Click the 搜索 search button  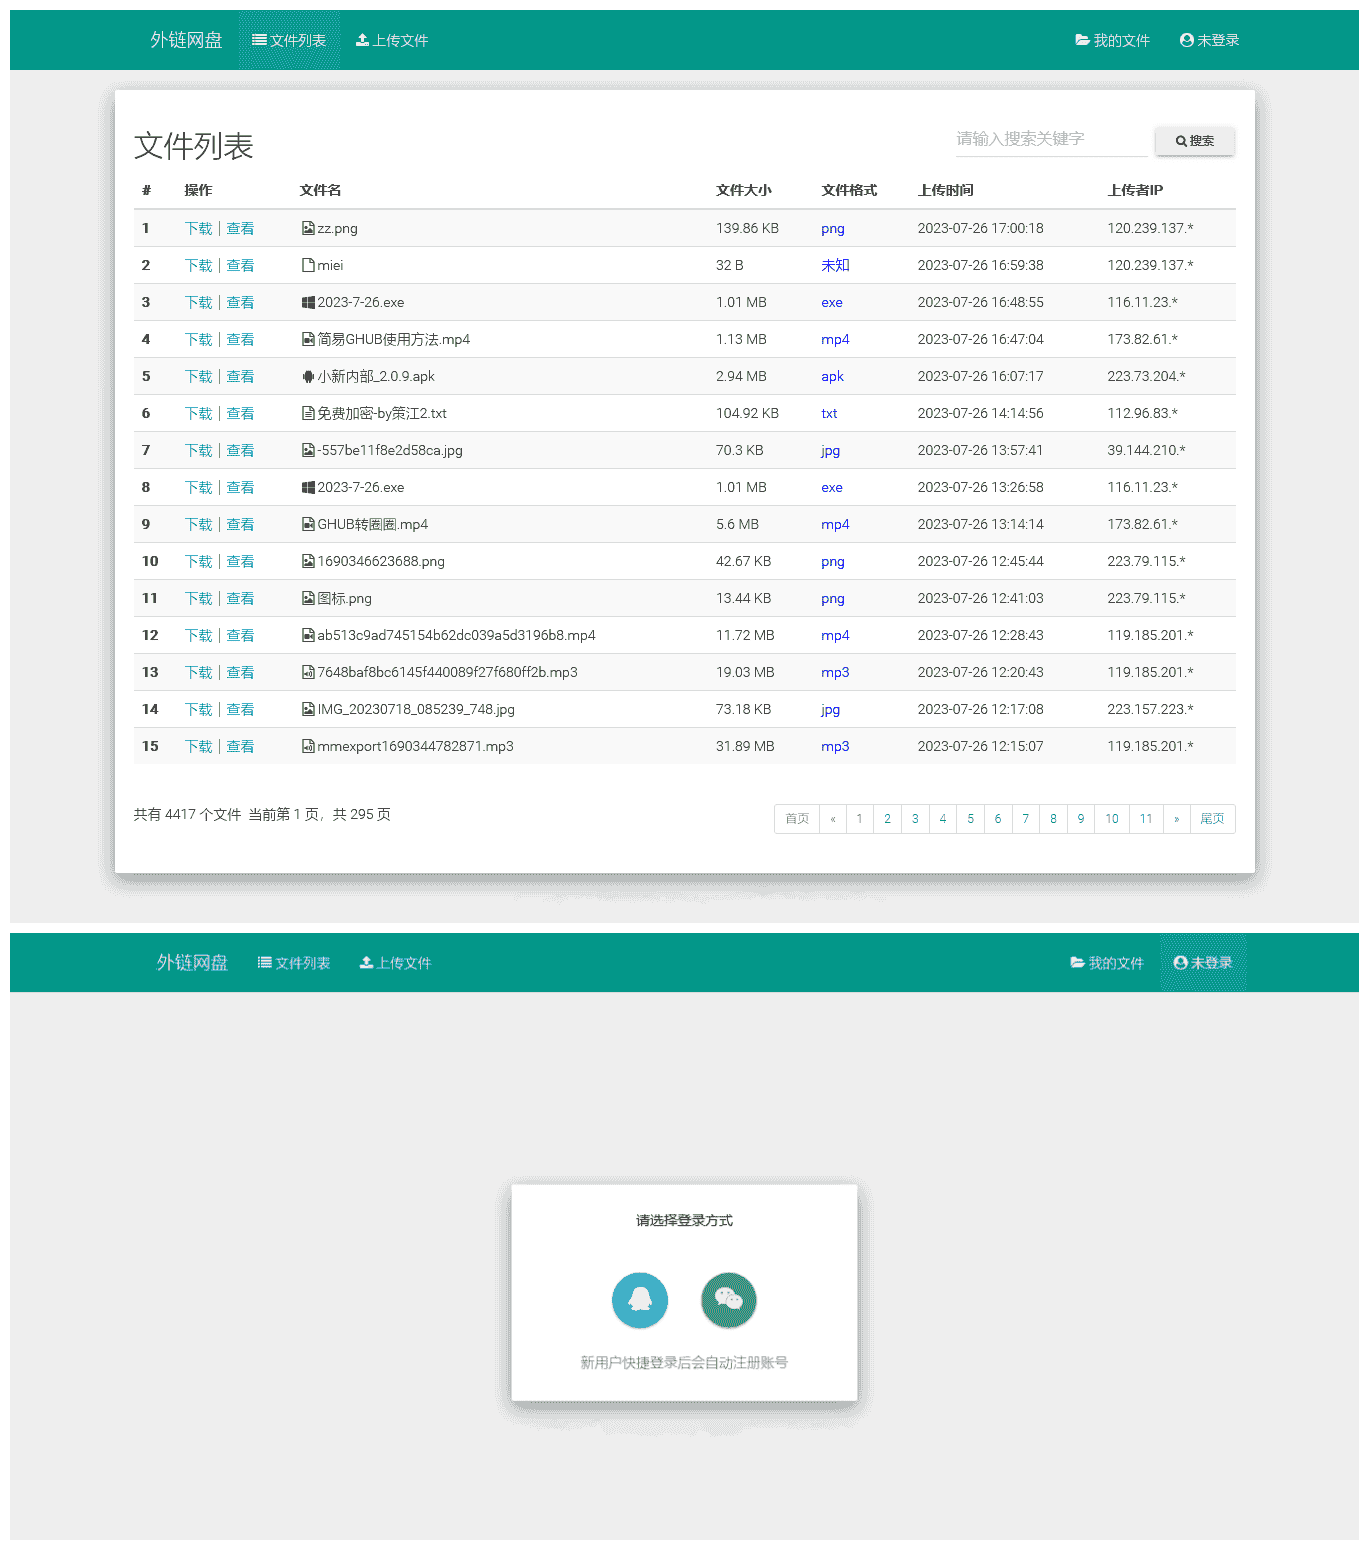point(1195,141)
